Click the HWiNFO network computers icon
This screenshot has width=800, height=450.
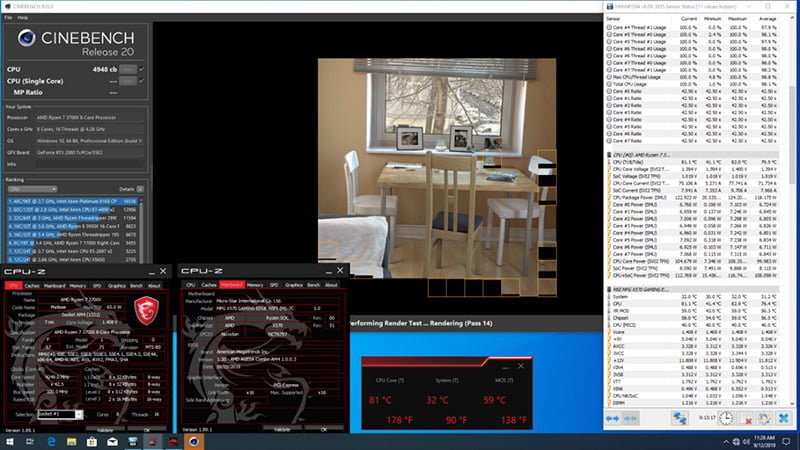679,418
